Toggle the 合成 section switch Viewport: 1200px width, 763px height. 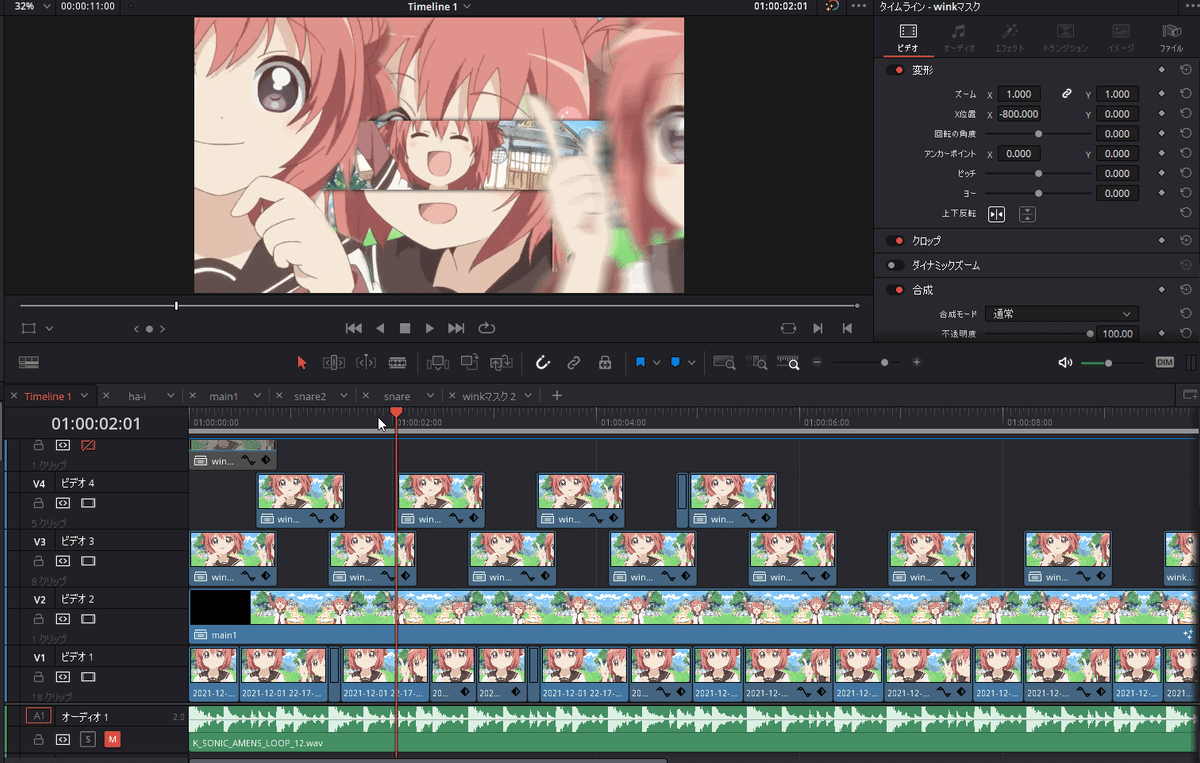894,289
